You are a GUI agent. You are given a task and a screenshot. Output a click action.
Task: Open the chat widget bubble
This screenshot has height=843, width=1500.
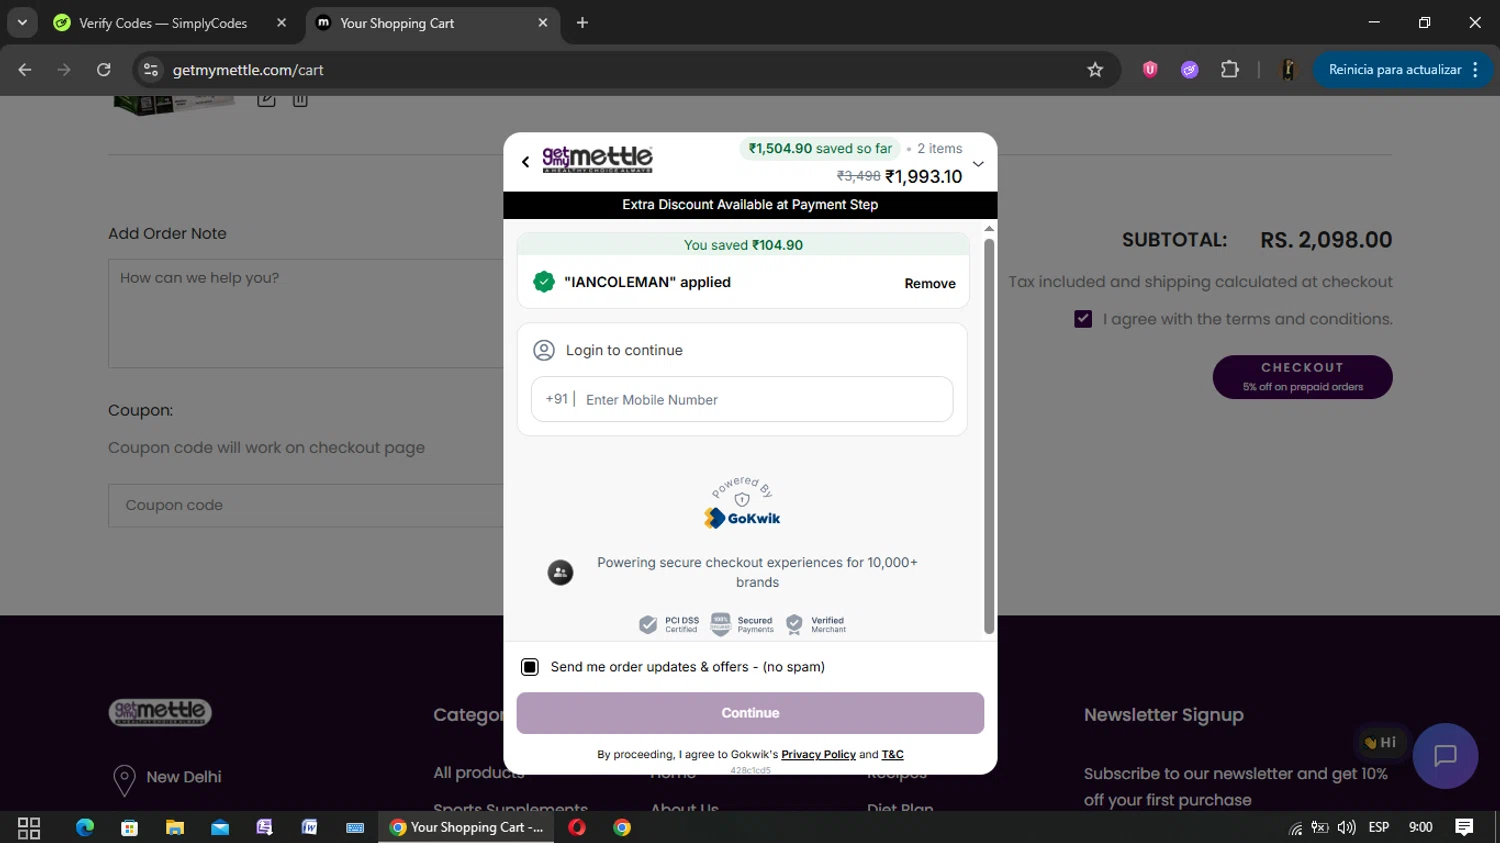coord(1445,756)
